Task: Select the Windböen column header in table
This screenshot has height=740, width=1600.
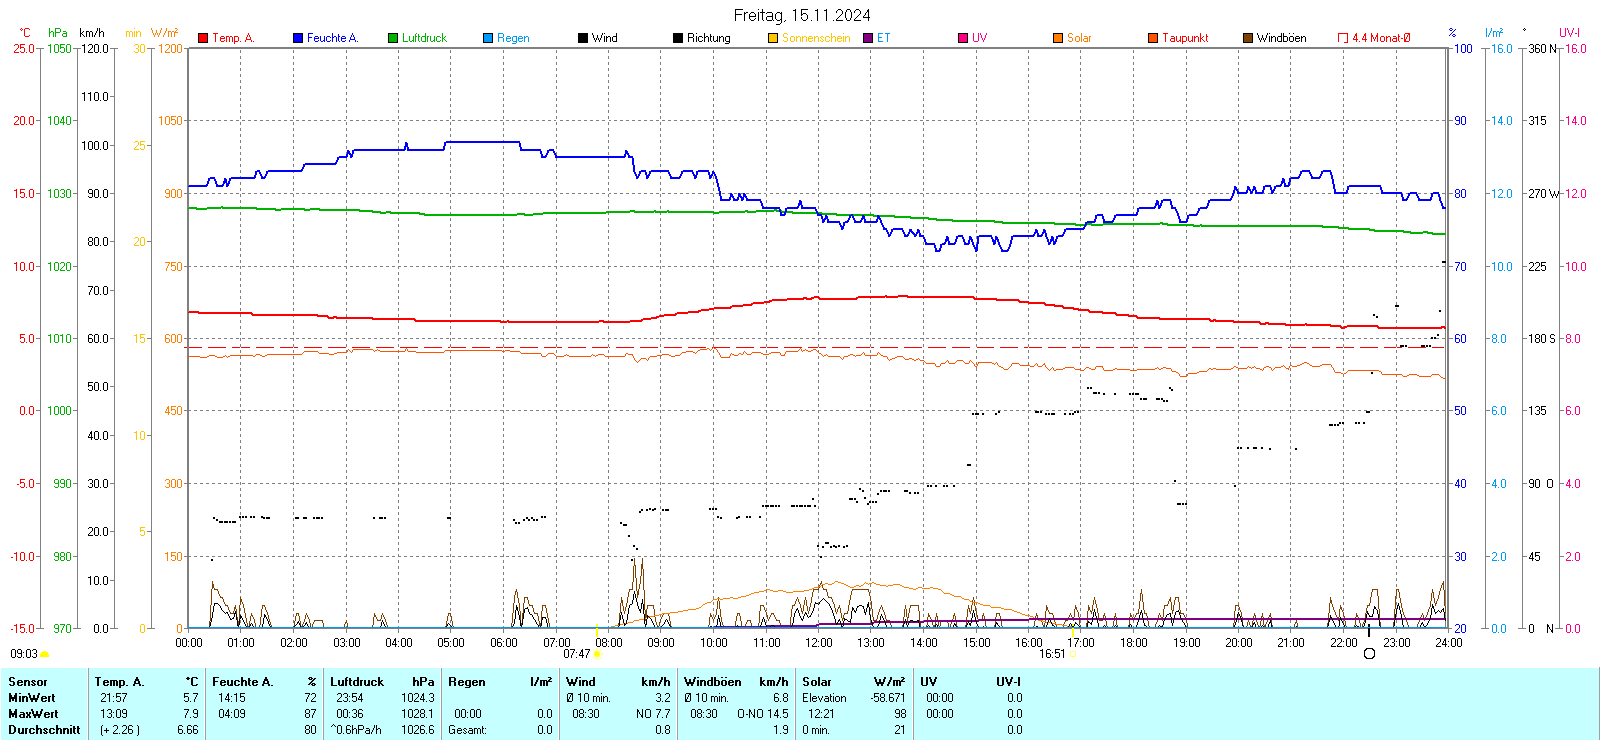Action: click(713, 682)
